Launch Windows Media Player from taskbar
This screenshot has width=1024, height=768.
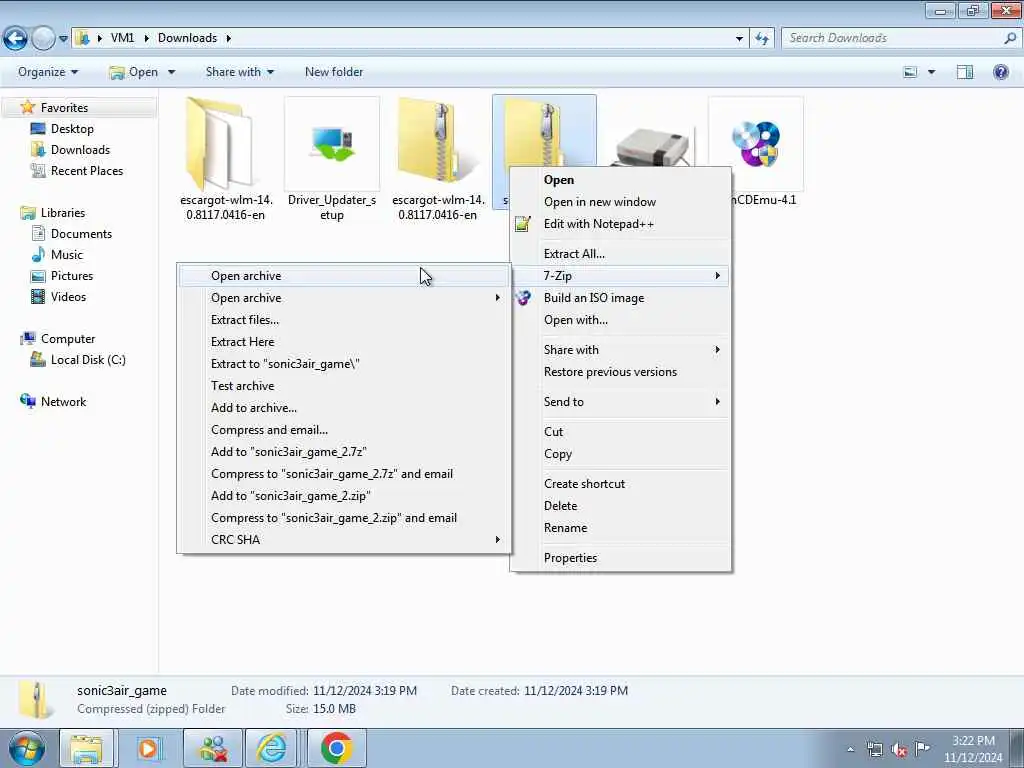click(x=148, y=748)
